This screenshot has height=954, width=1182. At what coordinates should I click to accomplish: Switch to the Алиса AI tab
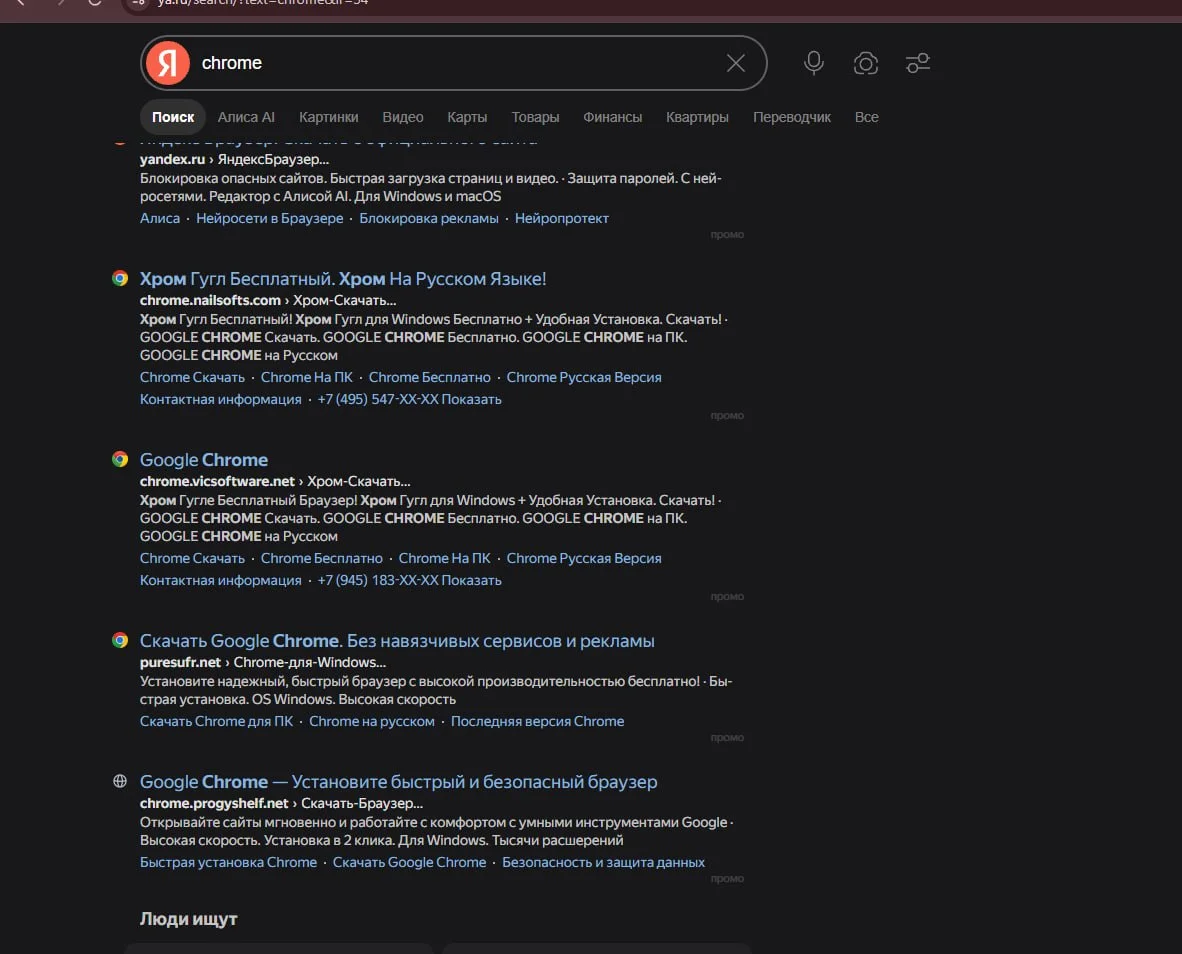click(x=246, y=118)
